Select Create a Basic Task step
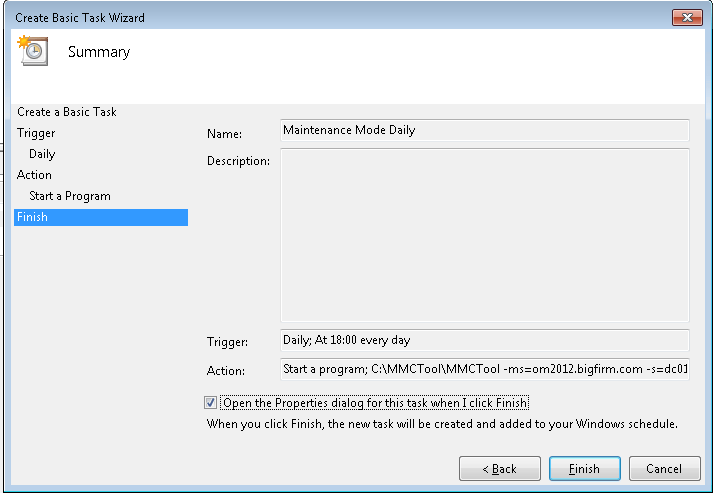This screenshot has width=713, height=493. 67,112
